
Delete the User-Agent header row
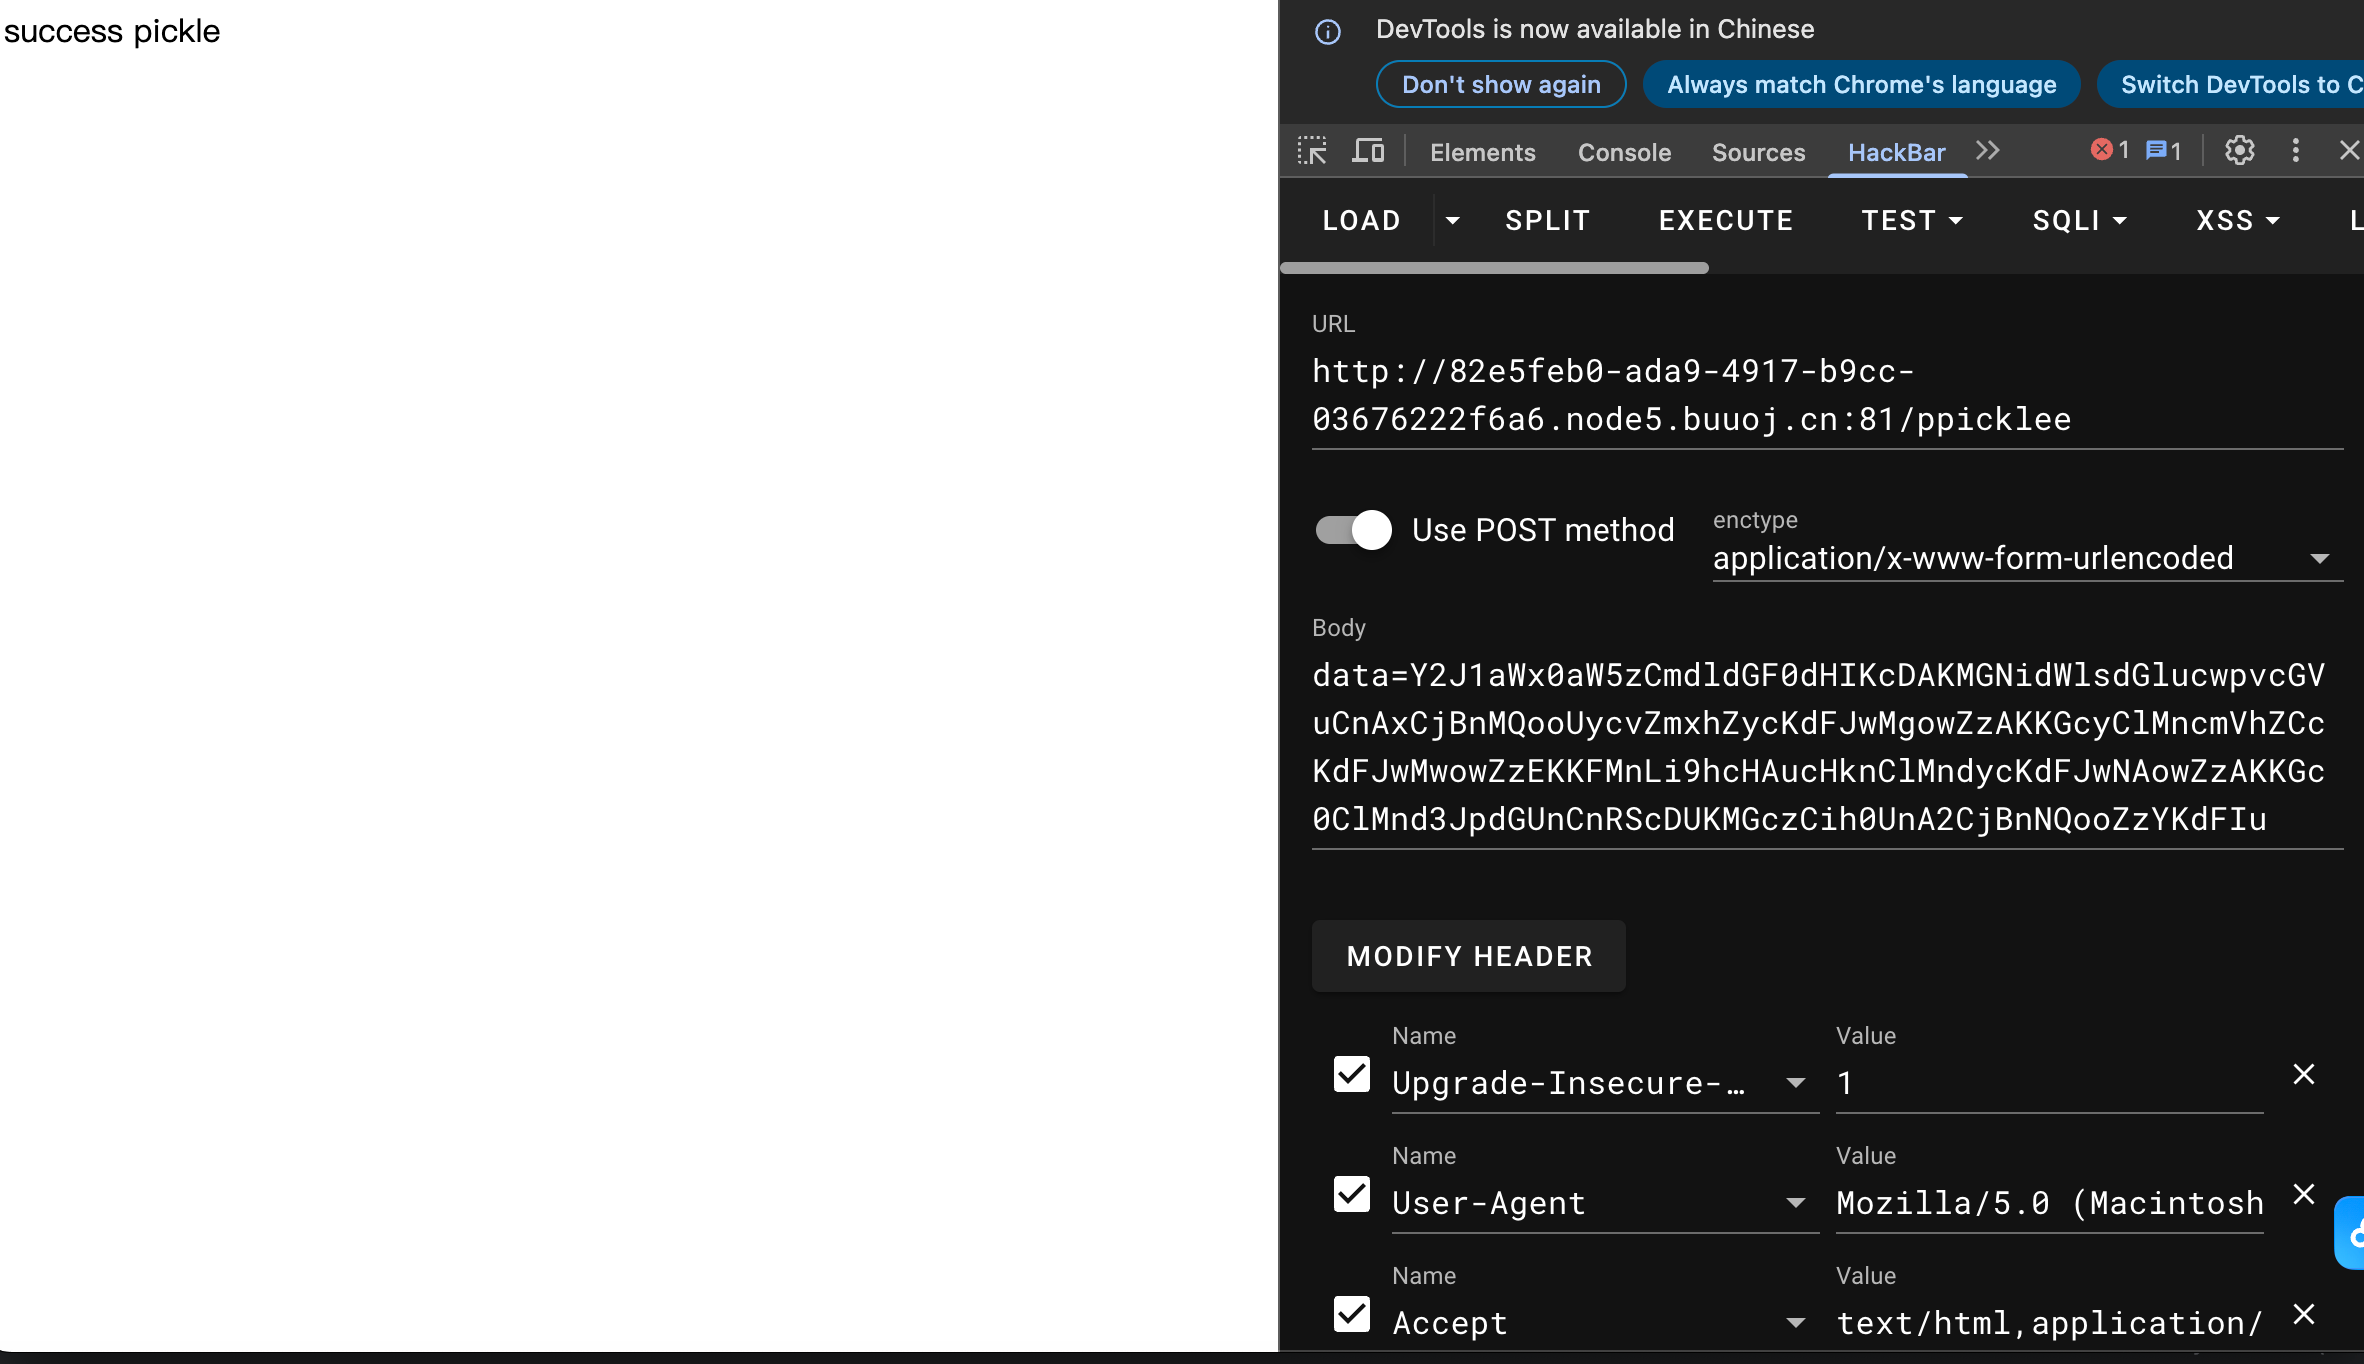pos(2304,1195)
